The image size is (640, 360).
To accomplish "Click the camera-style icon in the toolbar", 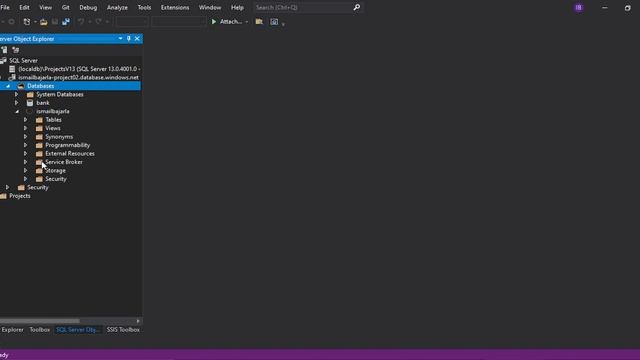I will (x=274, y=22).
